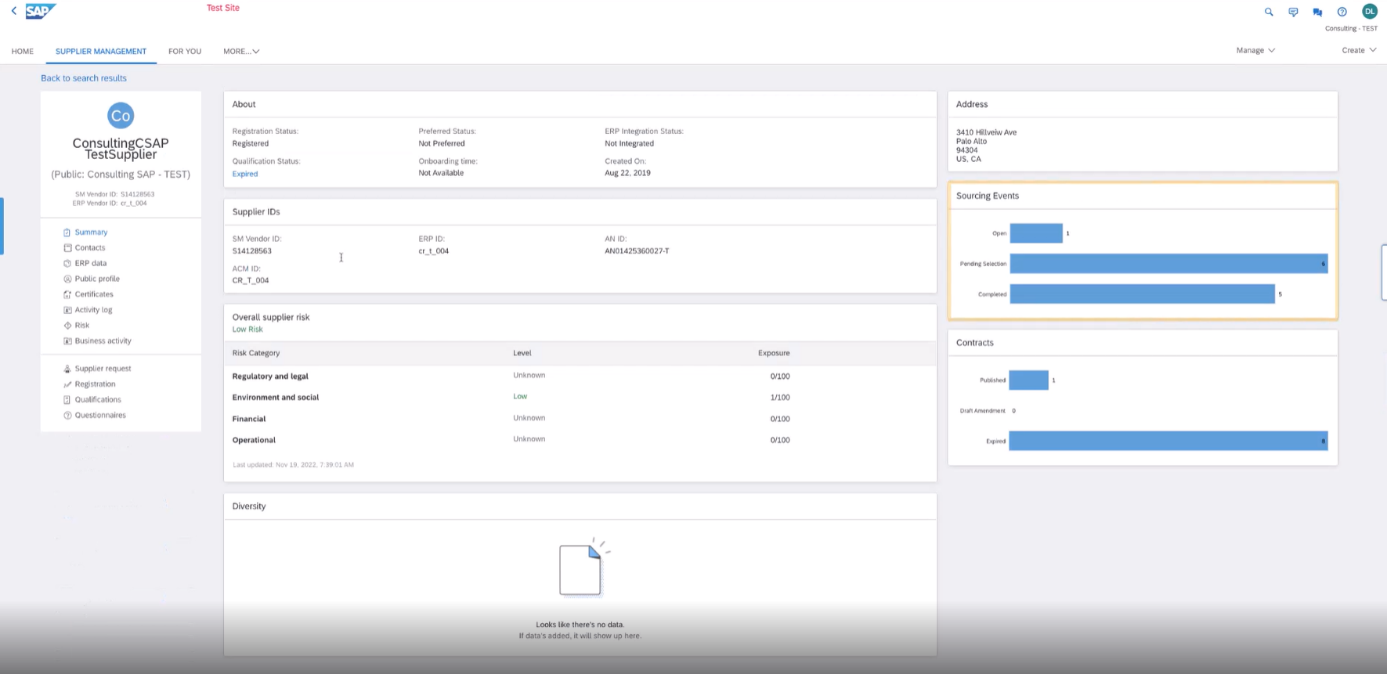Click the Pending Selection bar in Sourcing Events

point(1168,263)
